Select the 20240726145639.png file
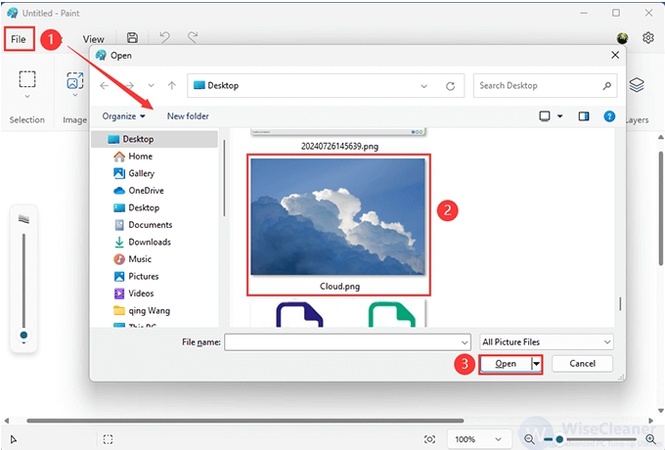The width and height of the screenshot is (665, 450). [339, 146]
